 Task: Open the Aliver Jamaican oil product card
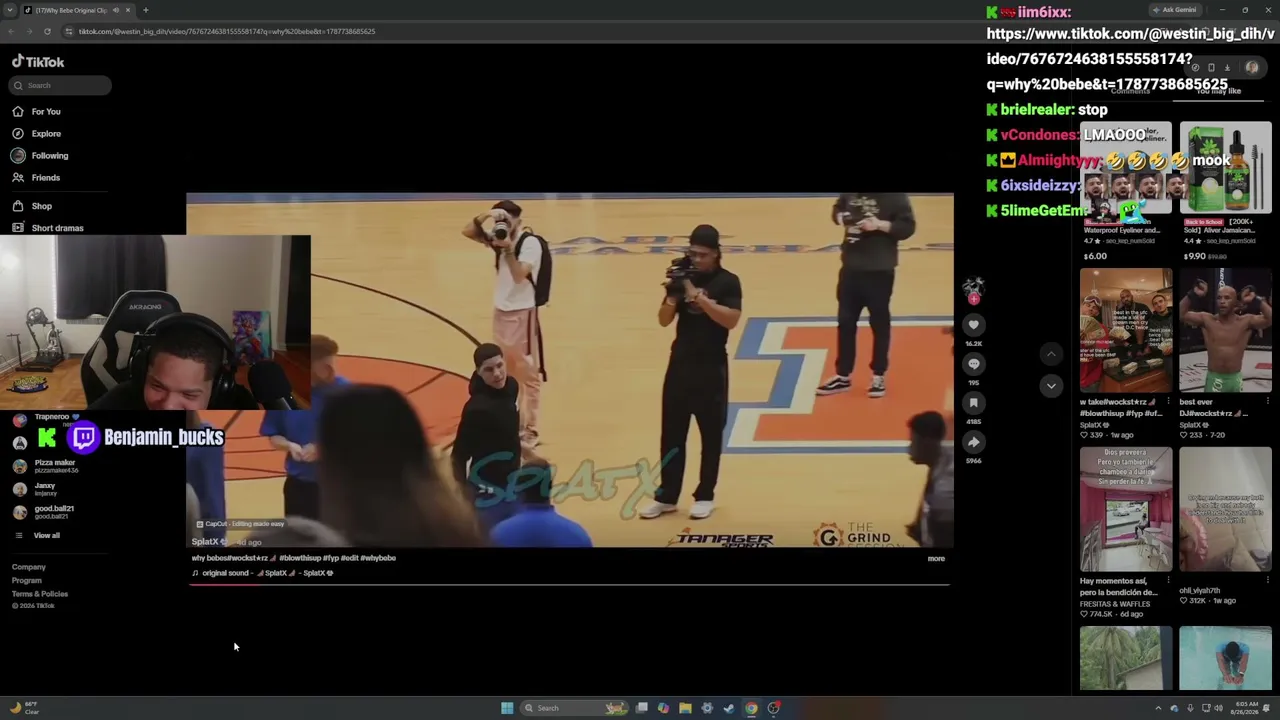point(1225,191)
